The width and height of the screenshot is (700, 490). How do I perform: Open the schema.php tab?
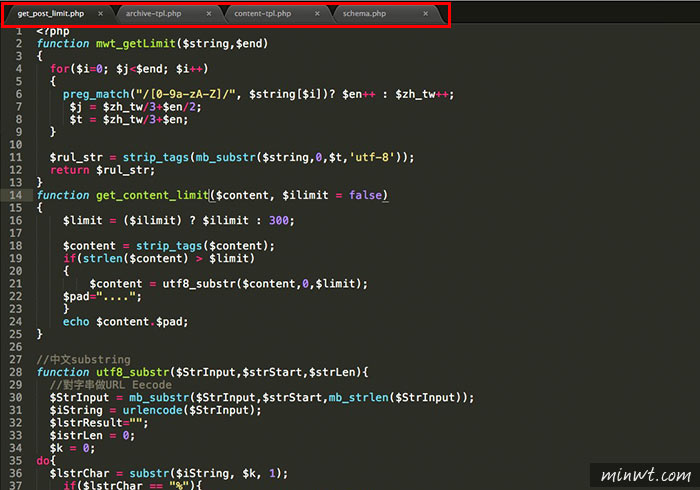364,13
